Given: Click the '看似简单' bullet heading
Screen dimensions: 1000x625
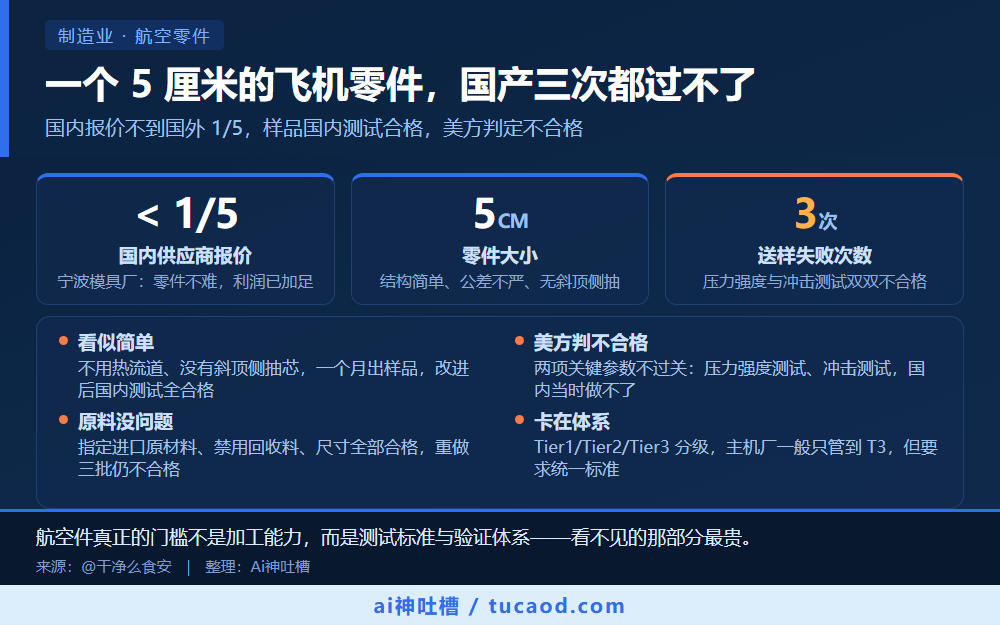Looking at the screenshot, I should pyautogui.click(x=116, y=342).
